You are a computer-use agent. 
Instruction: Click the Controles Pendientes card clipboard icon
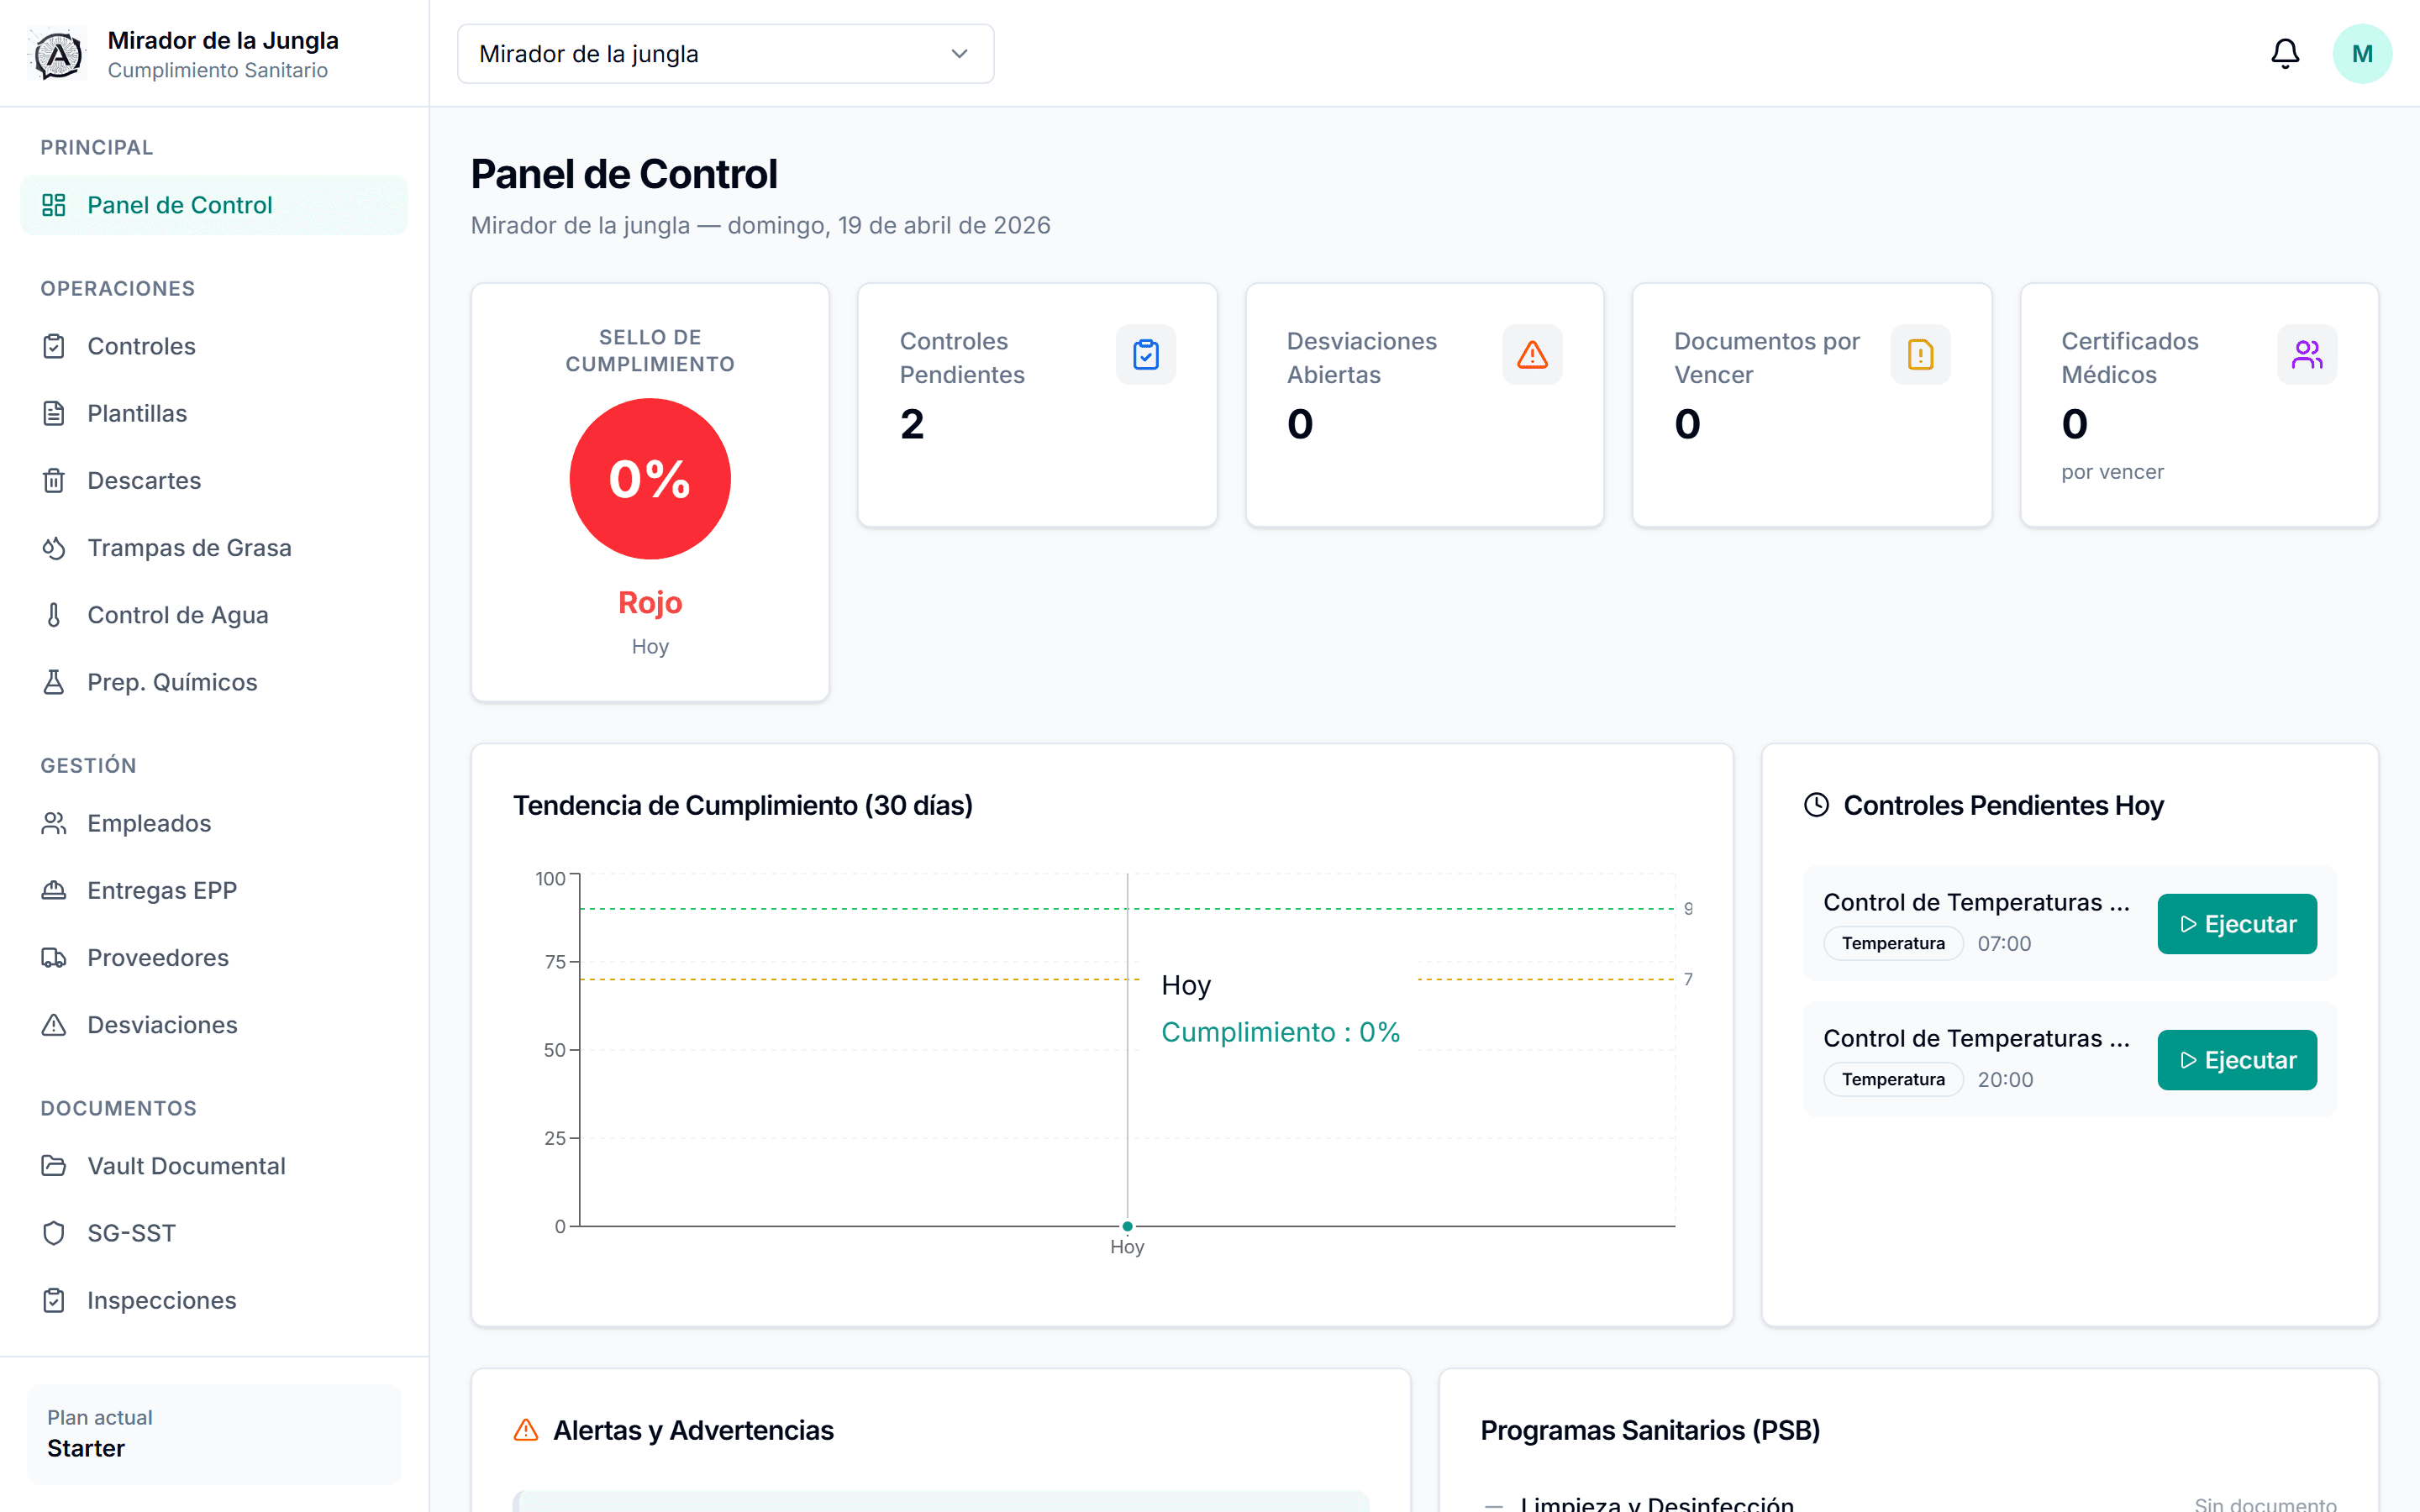[x=1146, y=354]
